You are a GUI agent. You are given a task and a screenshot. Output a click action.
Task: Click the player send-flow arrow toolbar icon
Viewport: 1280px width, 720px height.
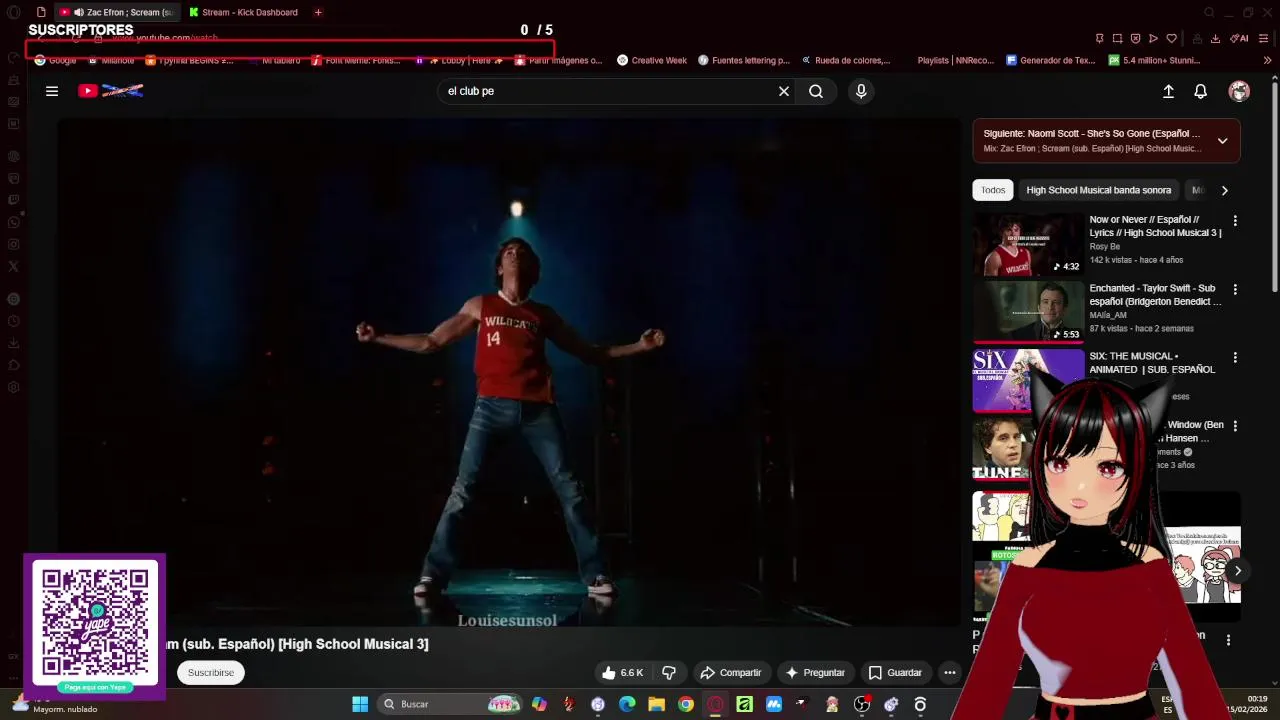click(x=1153, y=39)
